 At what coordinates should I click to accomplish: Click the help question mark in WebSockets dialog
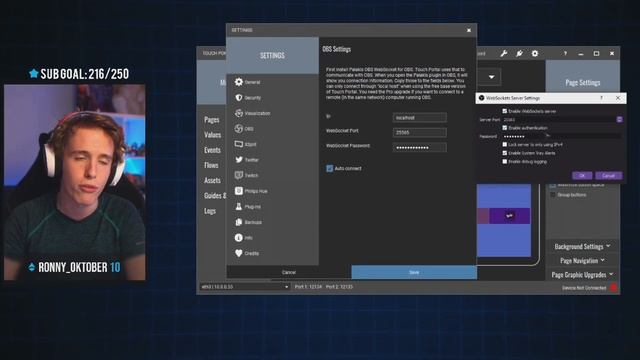pyautogui.click(x=601, y=98)
